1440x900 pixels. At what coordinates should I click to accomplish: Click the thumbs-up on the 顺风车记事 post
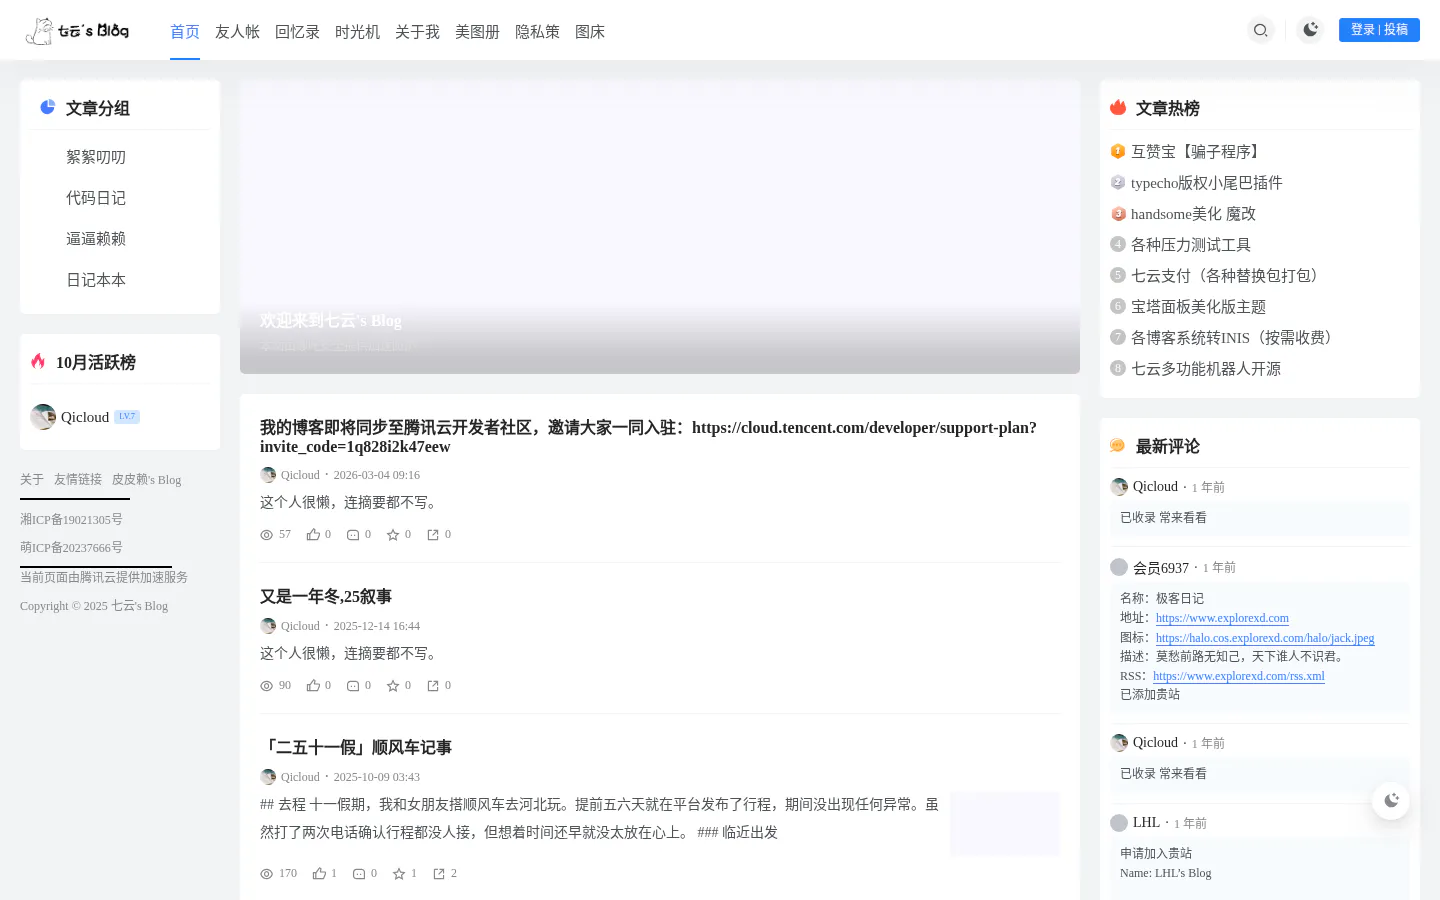click(x=319, y=874)
